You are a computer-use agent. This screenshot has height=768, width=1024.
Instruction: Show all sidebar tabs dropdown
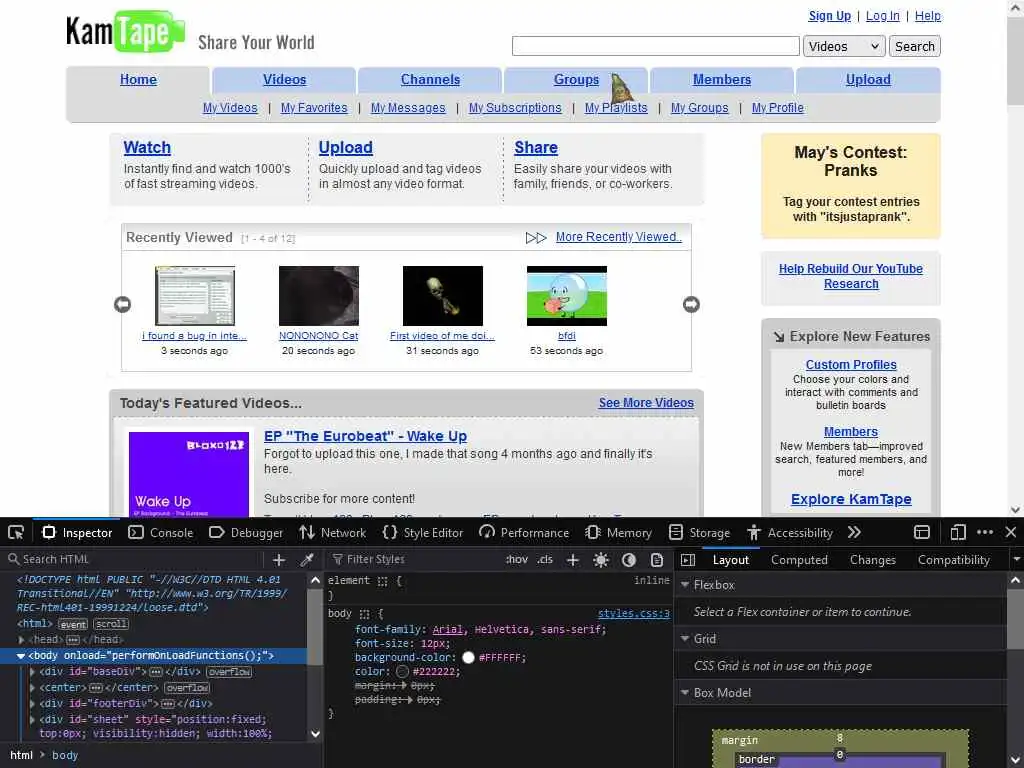(x=1016, y=560)
